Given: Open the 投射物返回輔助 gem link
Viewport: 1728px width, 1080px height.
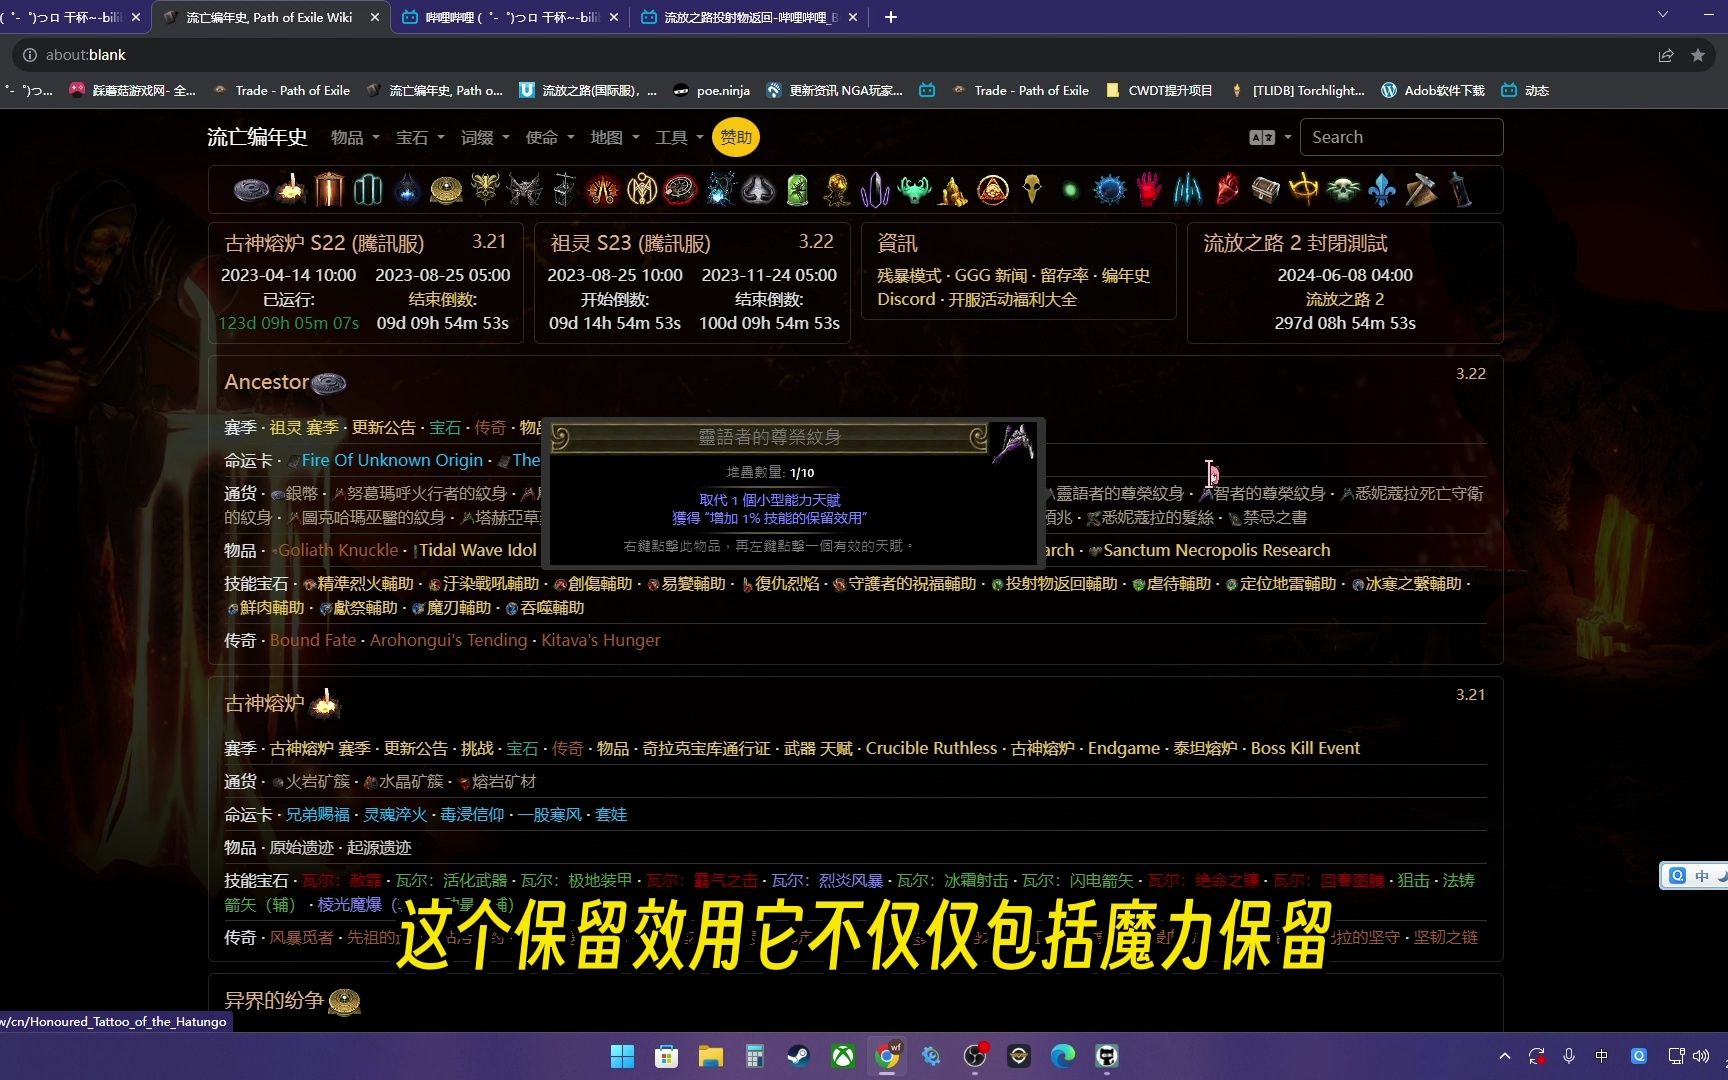Looking at the screenshot, I should click(1061, 584).
